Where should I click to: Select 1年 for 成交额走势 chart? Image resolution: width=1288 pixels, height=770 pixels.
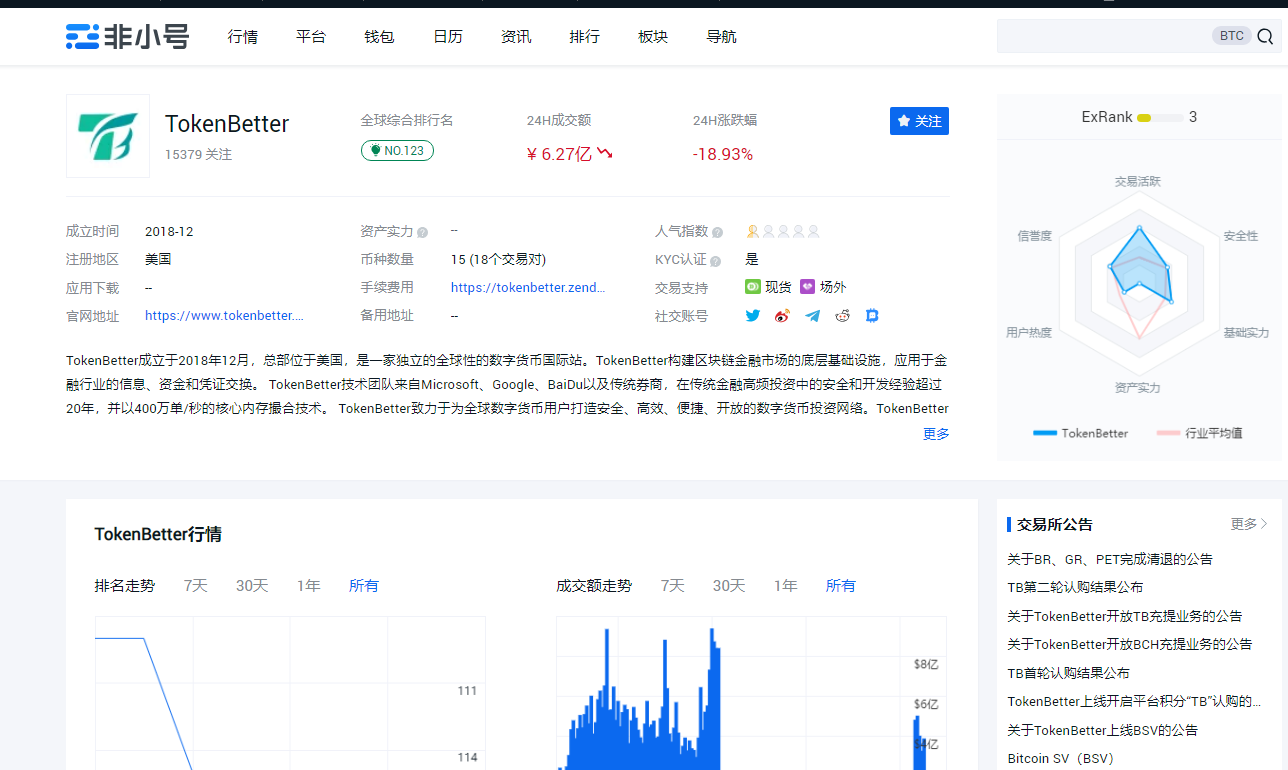pos(786,586)
